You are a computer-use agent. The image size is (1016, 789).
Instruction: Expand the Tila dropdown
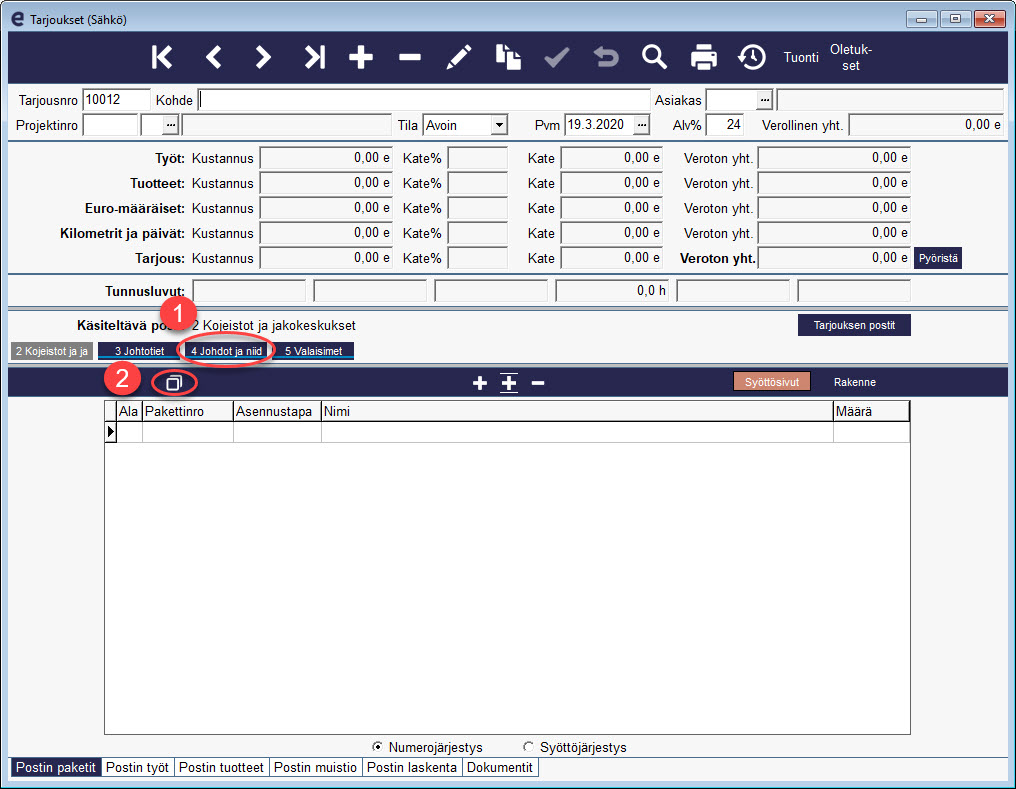tap(498, 125)
